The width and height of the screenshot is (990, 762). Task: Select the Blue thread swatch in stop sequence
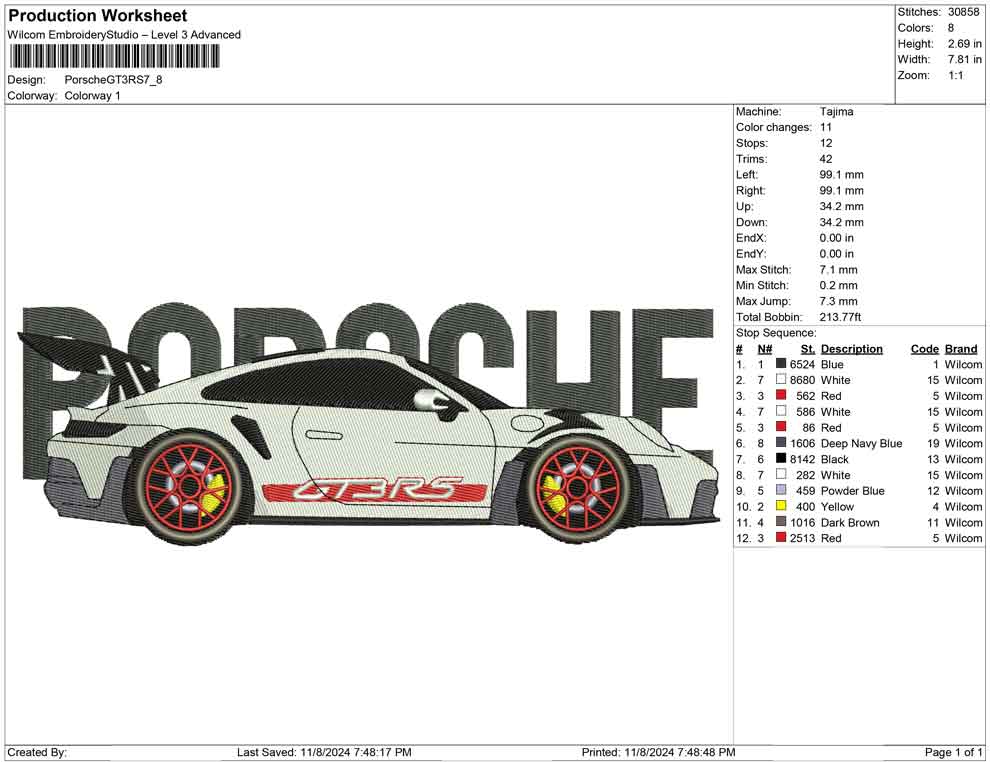pyautogui.click(x=780, y=364)
